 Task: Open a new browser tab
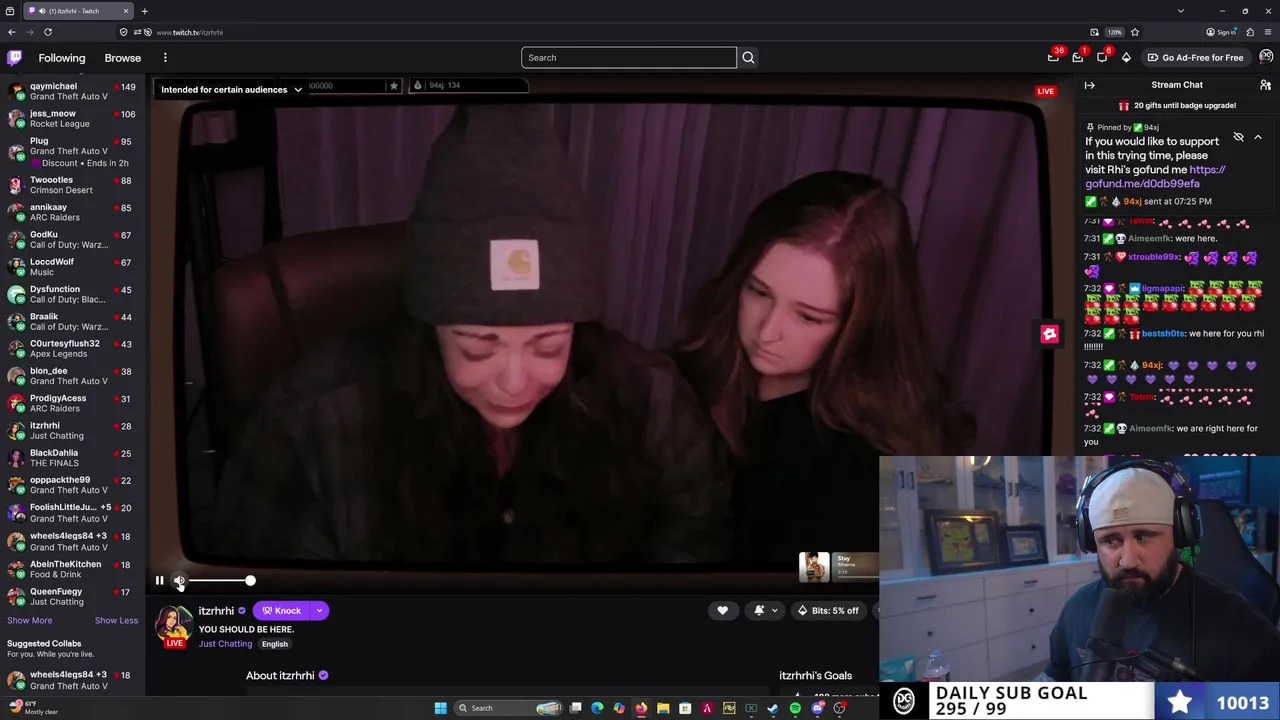144,11
